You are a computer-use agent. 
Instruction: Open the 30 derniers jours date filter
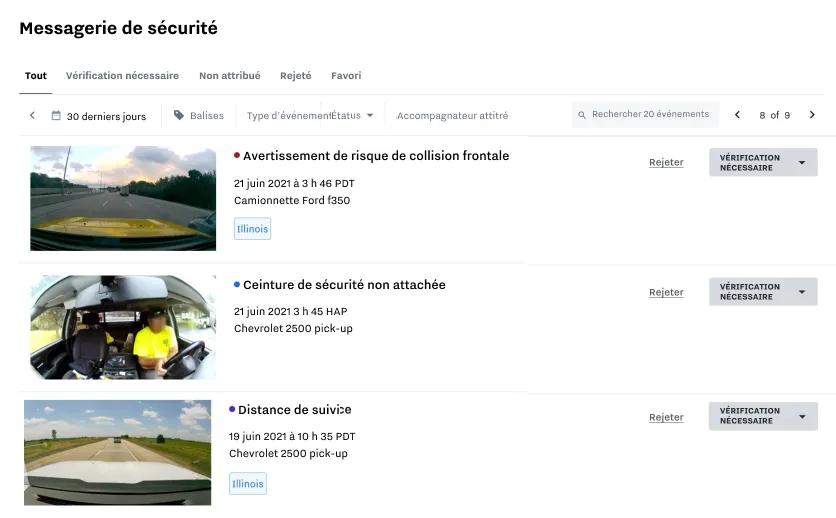pos(99,116)
